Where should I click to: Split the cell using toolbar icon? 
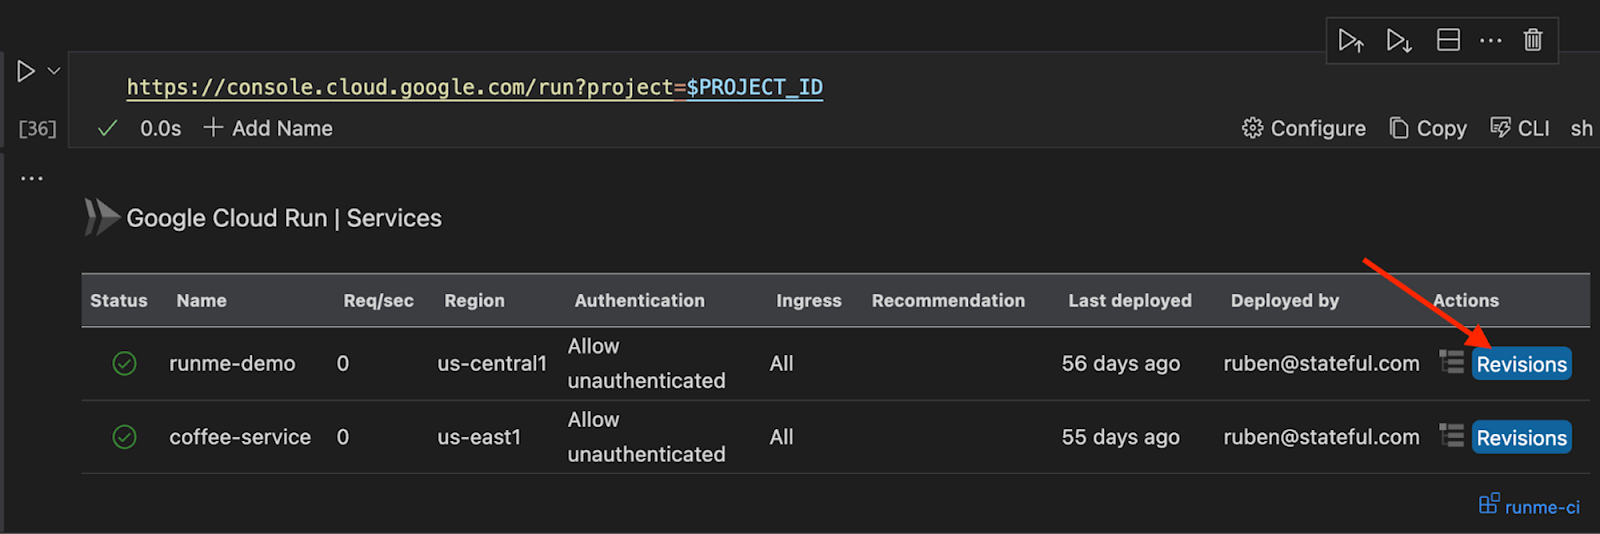click(1448, 40)
